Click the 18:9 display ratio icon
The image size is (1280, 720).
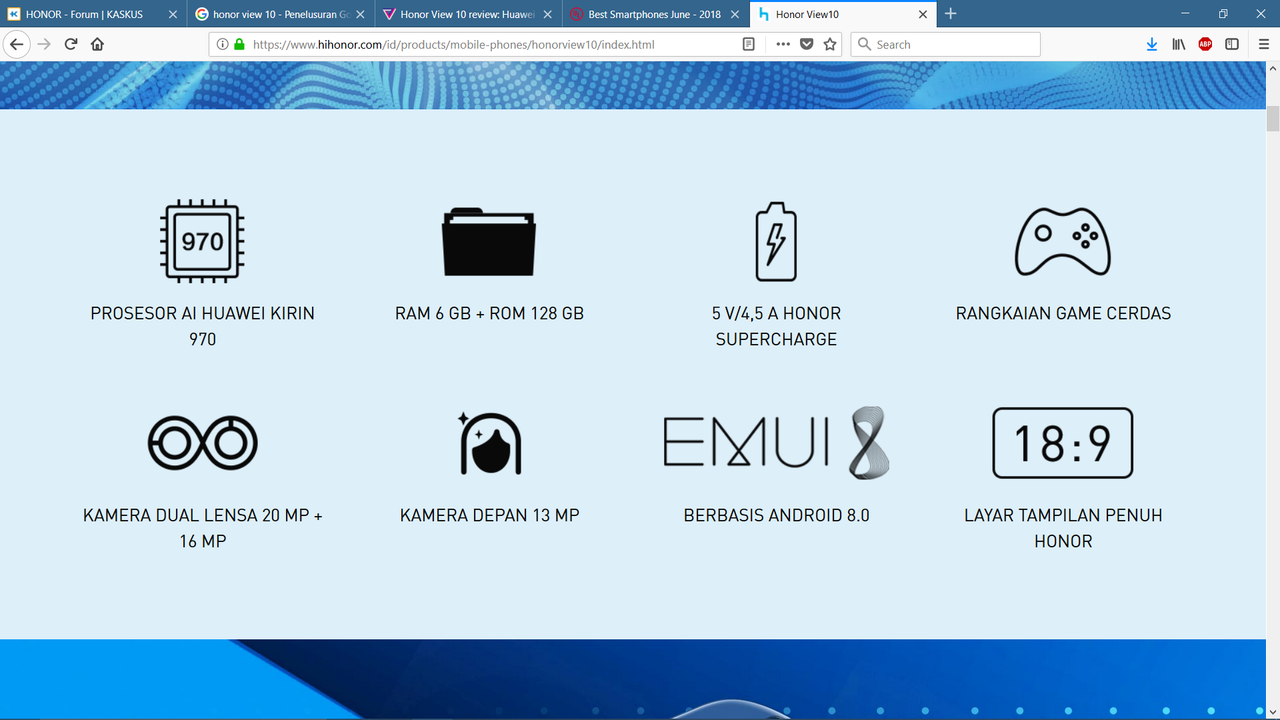(1063, 443)
